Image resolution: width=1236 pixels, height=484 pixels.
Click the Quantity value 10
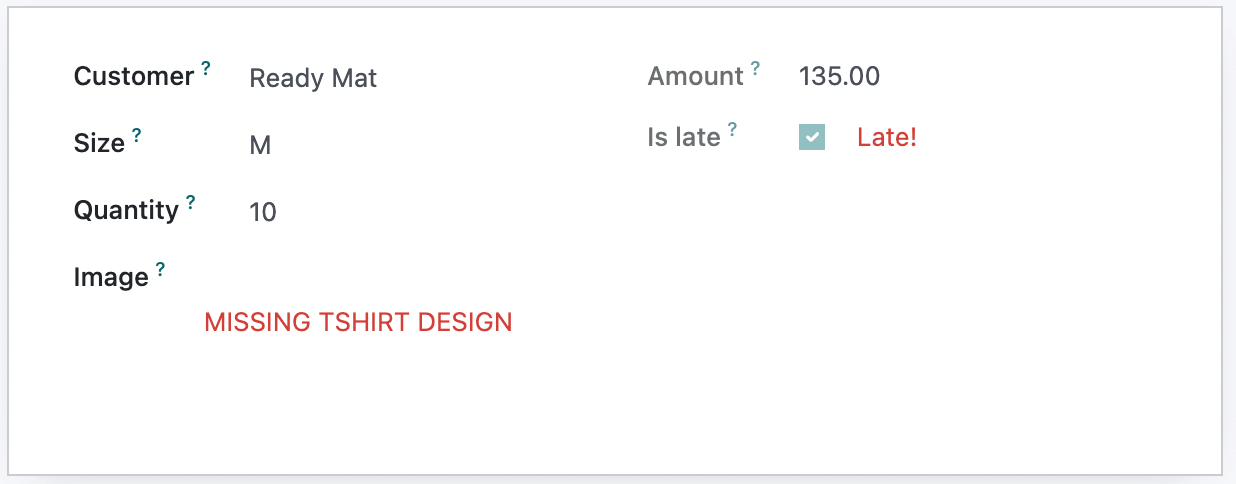263,212
